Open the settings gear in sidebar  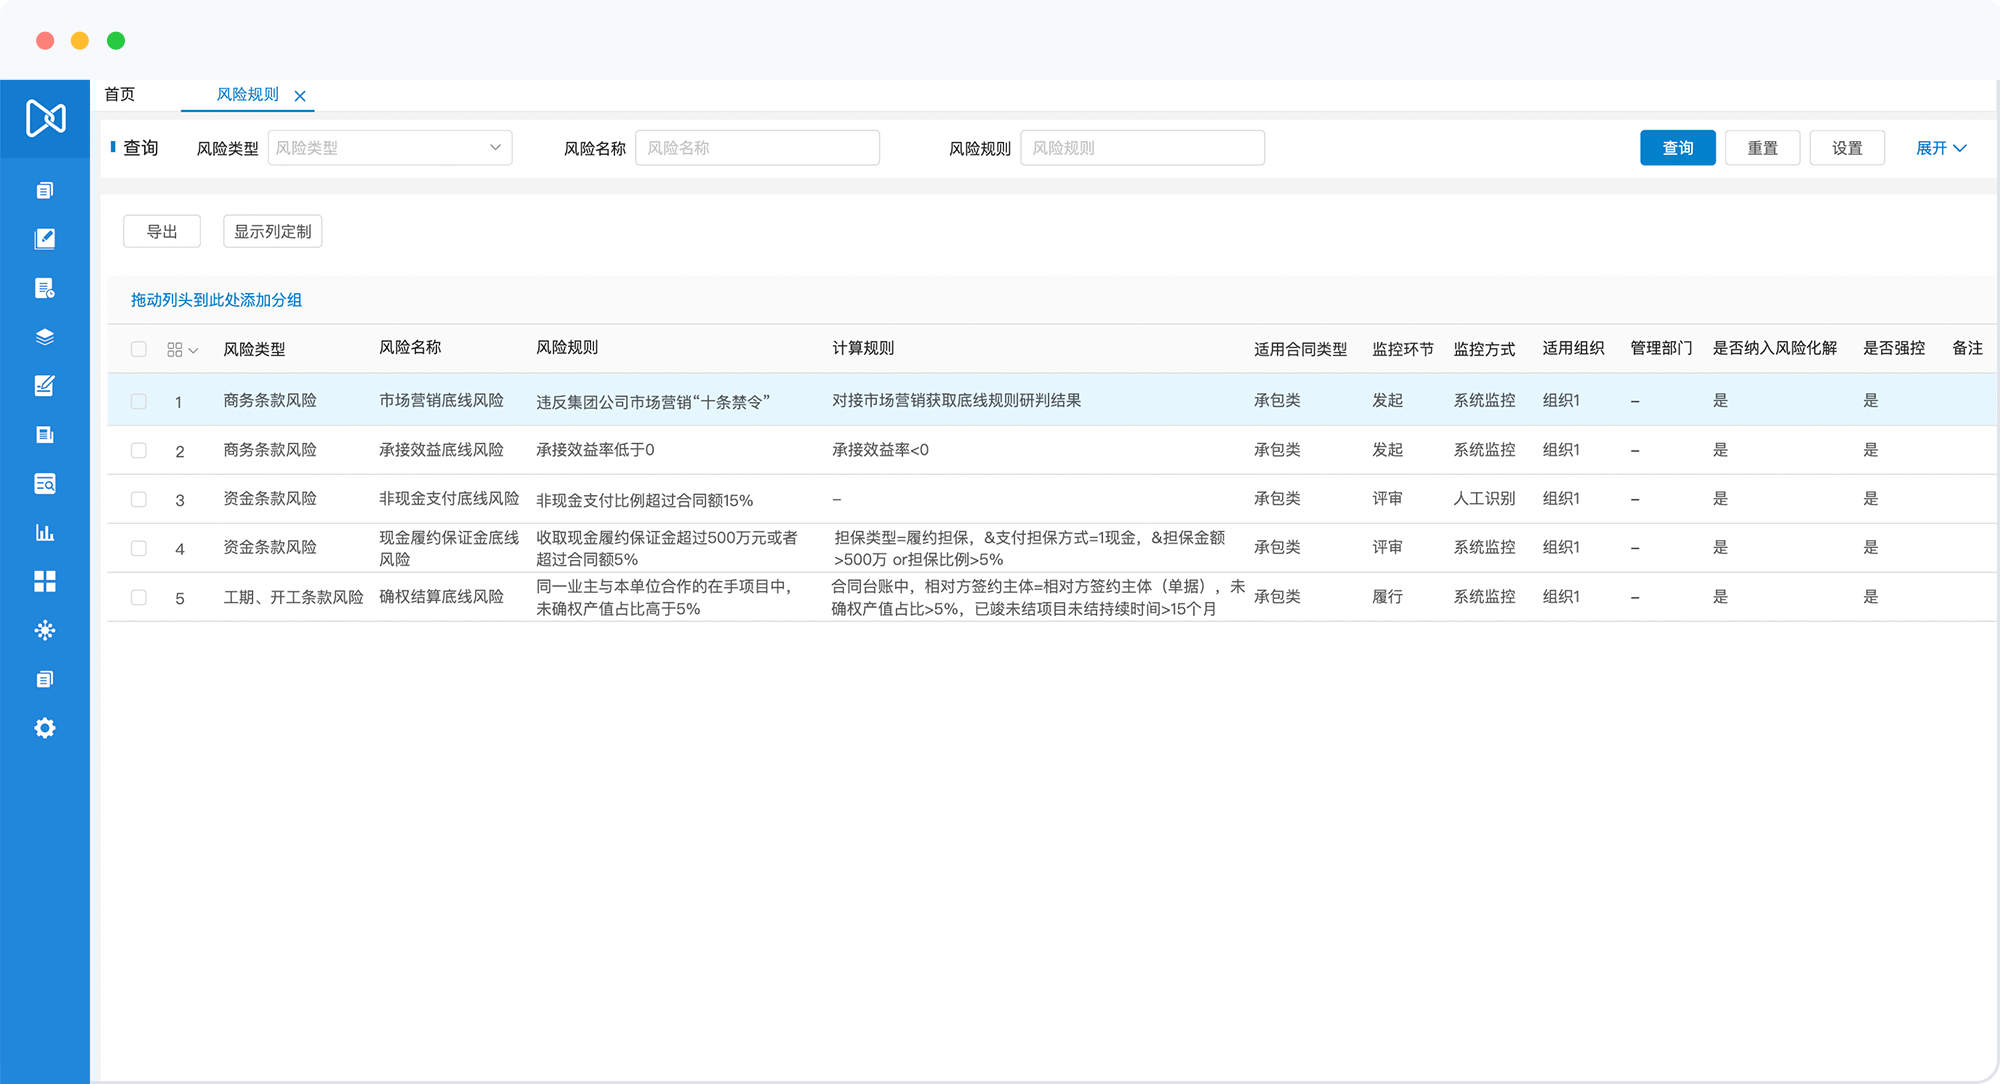(x=44, y=728)
